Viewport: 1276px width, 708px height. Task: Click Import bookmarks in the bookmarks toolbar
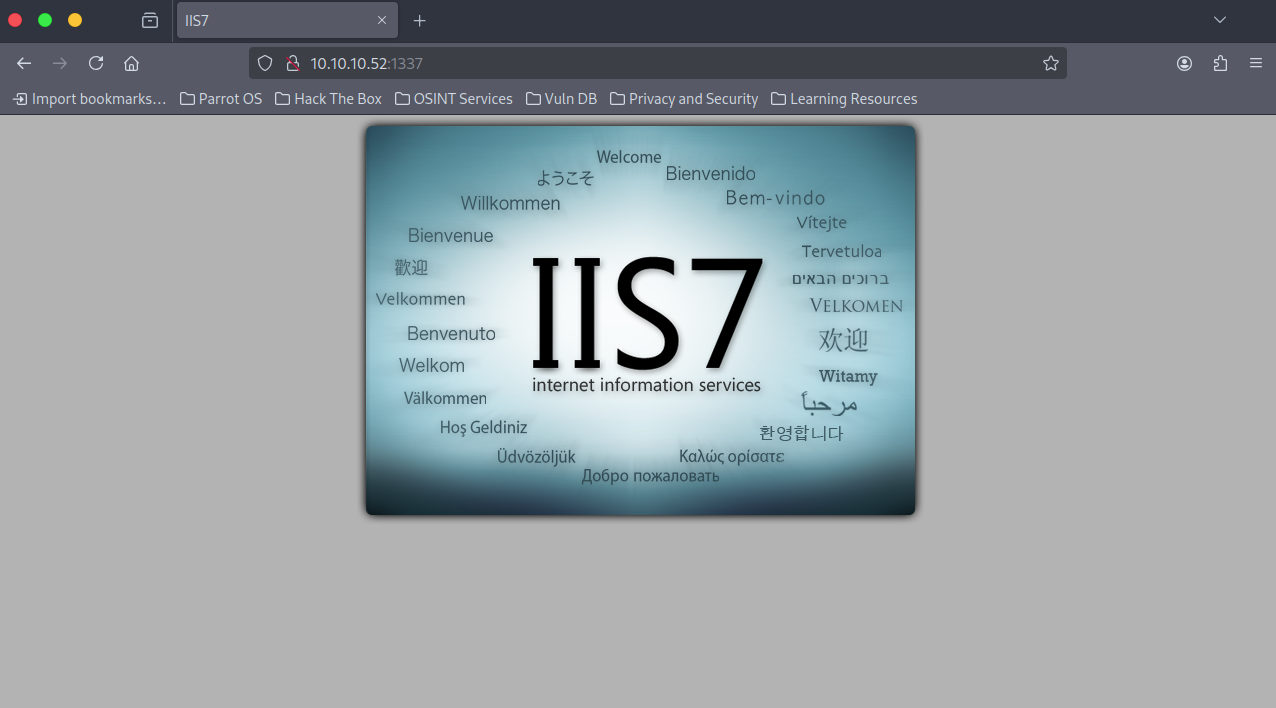89,99
